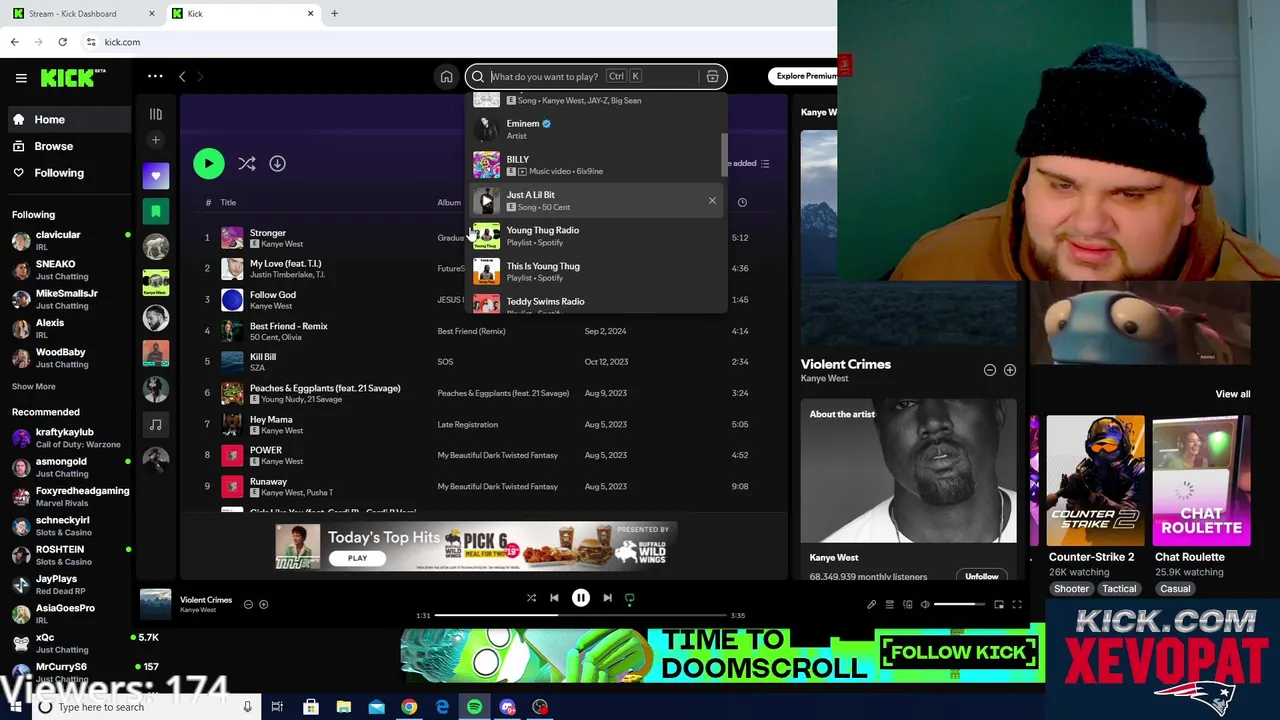Open Your Library icon in Spotify sidebar
Screen dimensions: 1280x720
[x=155, y=114]
